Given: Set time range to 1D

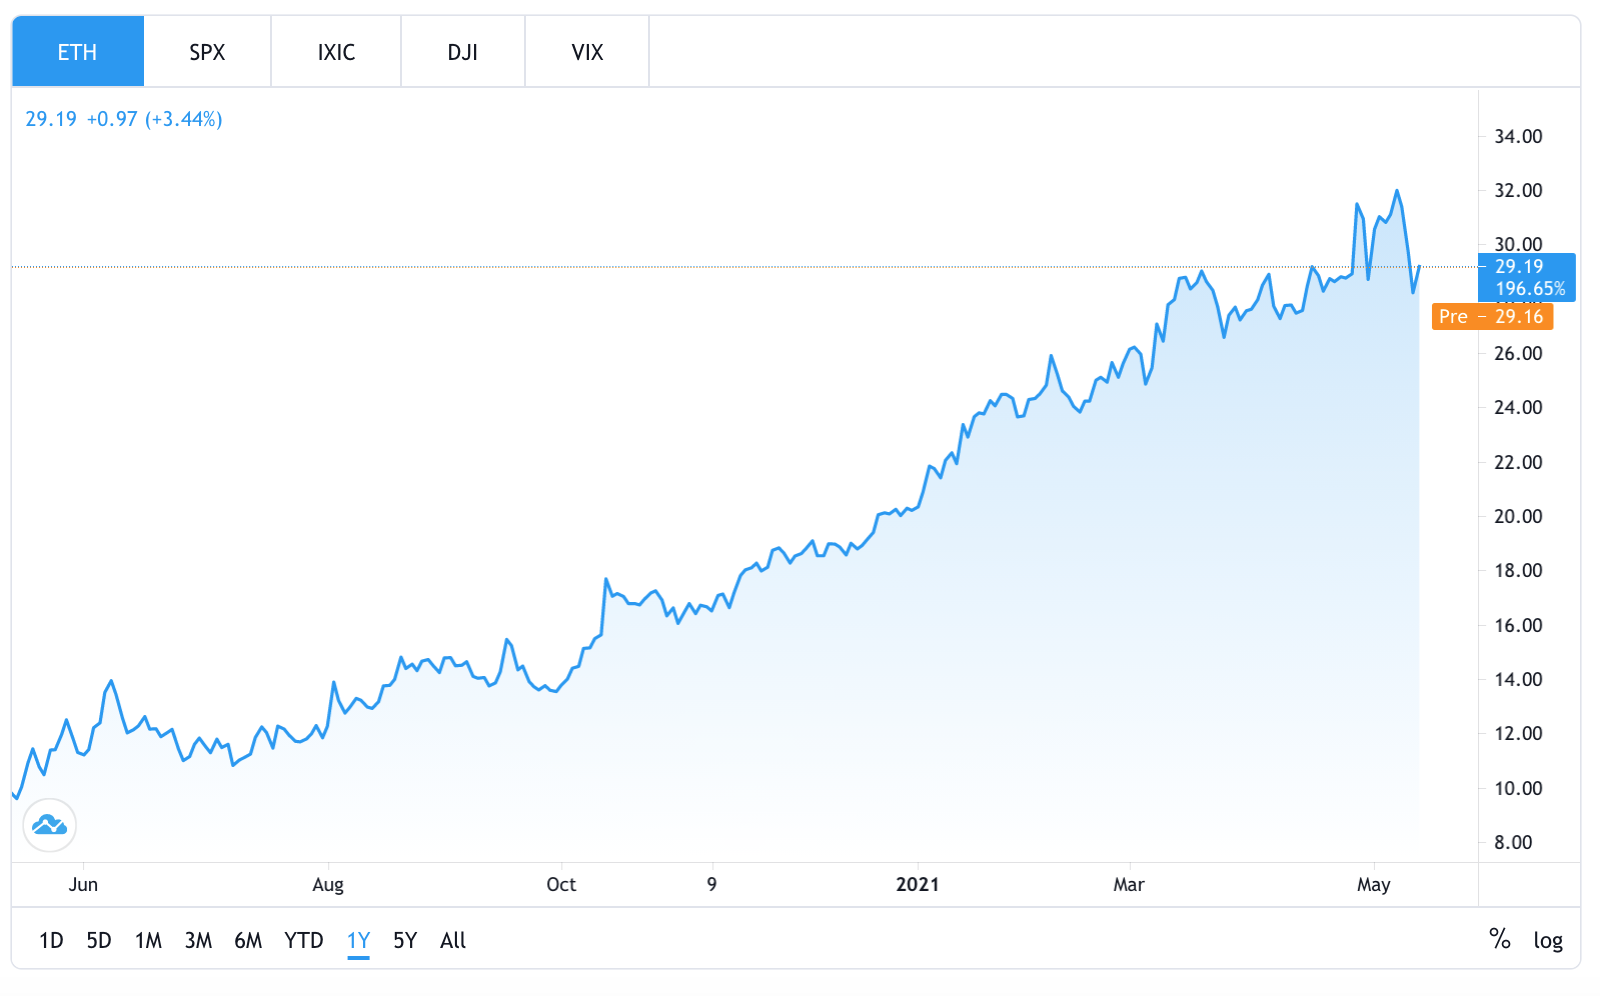Looking at the screenshot, I should coord(51,940).
